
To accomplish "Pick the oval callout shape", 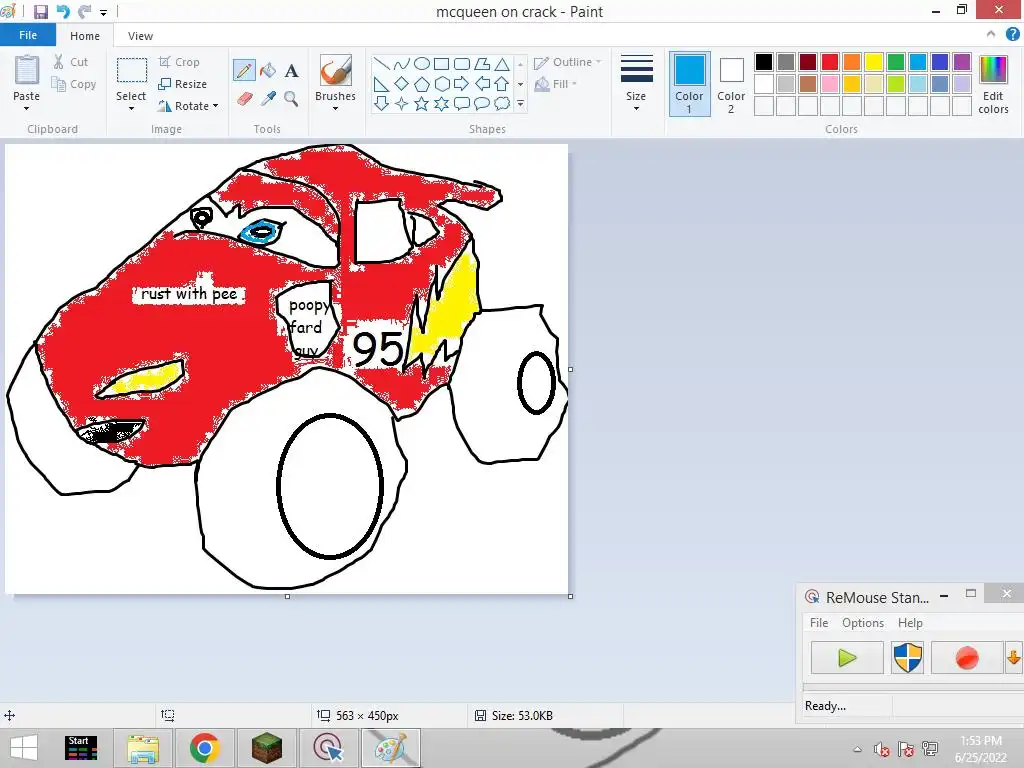I will pos(482,104).
